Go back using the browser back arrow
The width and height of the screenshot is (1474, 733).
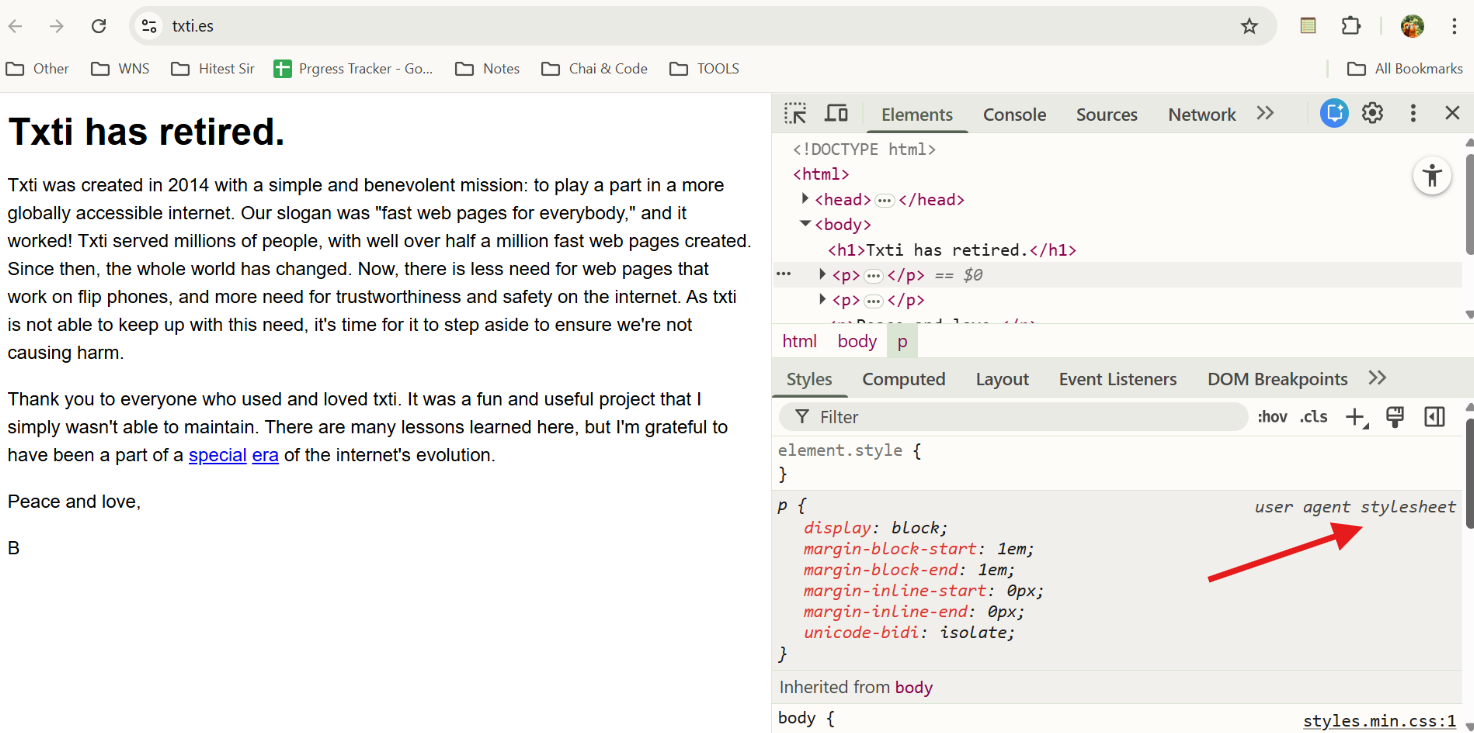[16, 26]
